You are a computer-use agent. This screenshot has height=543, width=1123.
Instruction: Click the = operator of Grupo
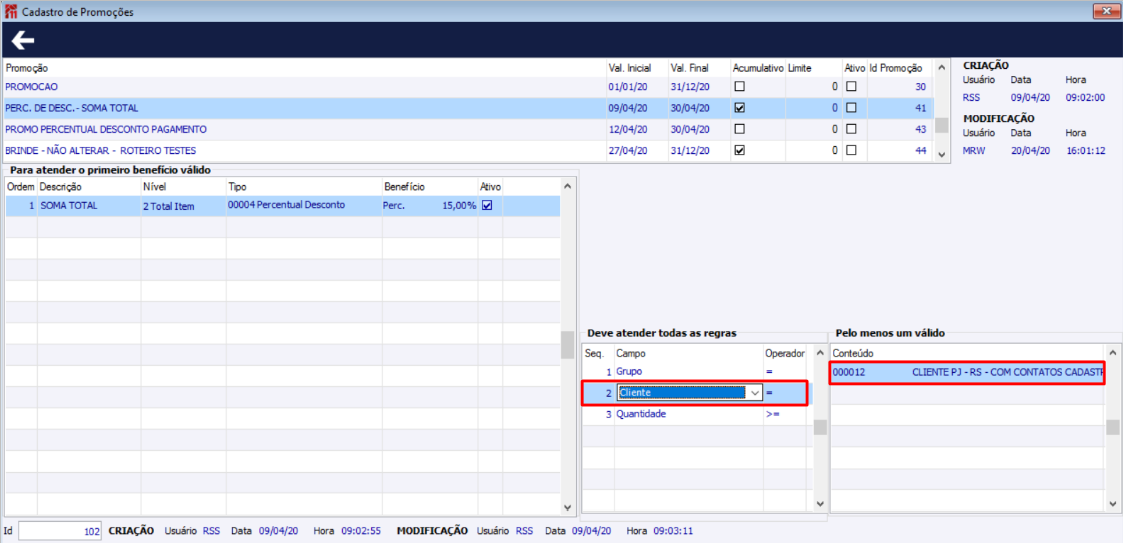(768, 372)
